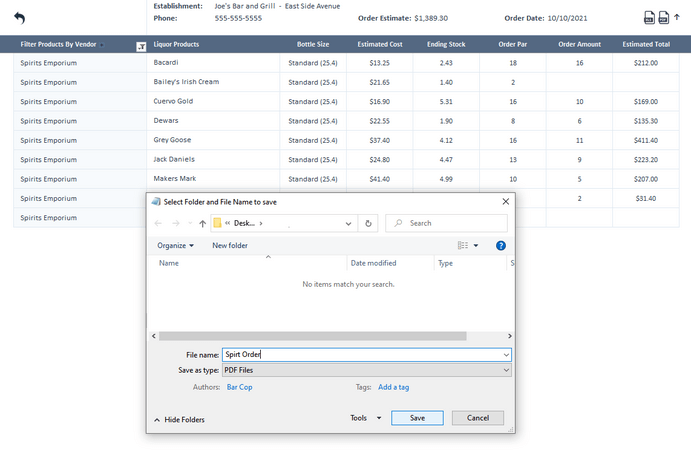Expand the view options dropdown
The width and height of the screenshot is (691, 467).
(476, 245)
